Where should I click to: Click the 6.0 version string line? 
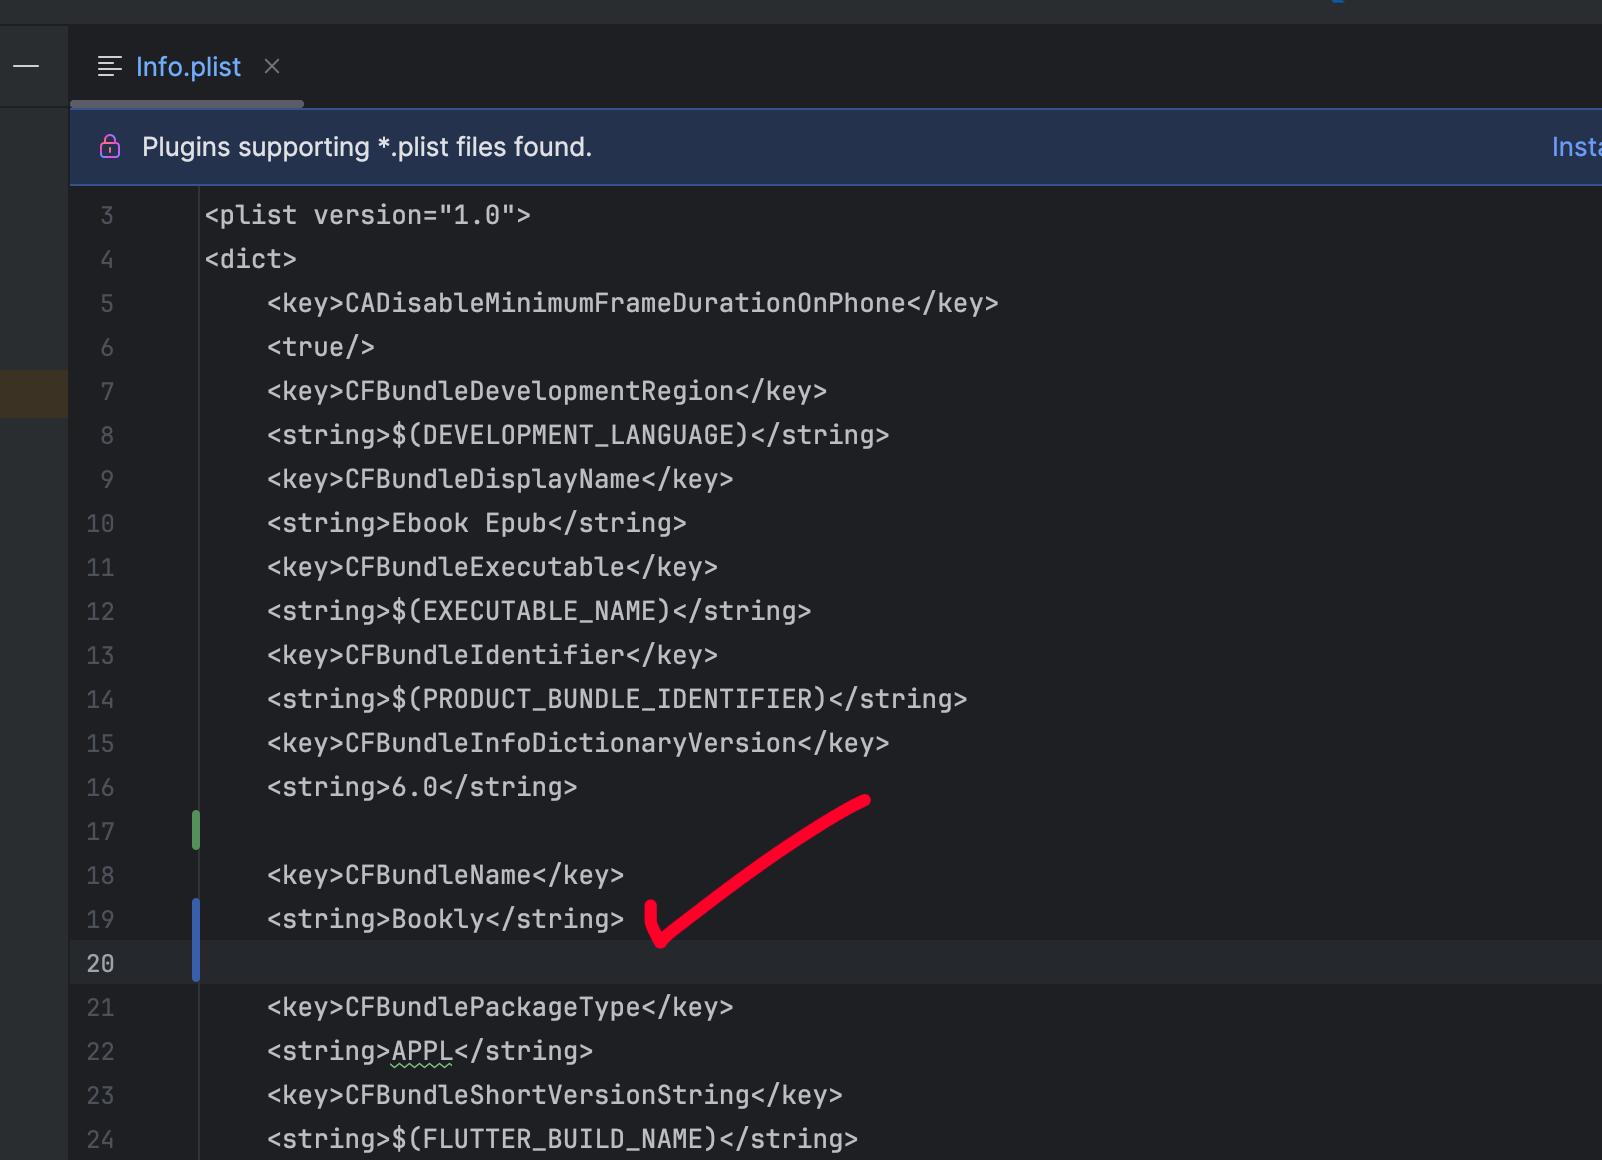(x=422, y=787)
